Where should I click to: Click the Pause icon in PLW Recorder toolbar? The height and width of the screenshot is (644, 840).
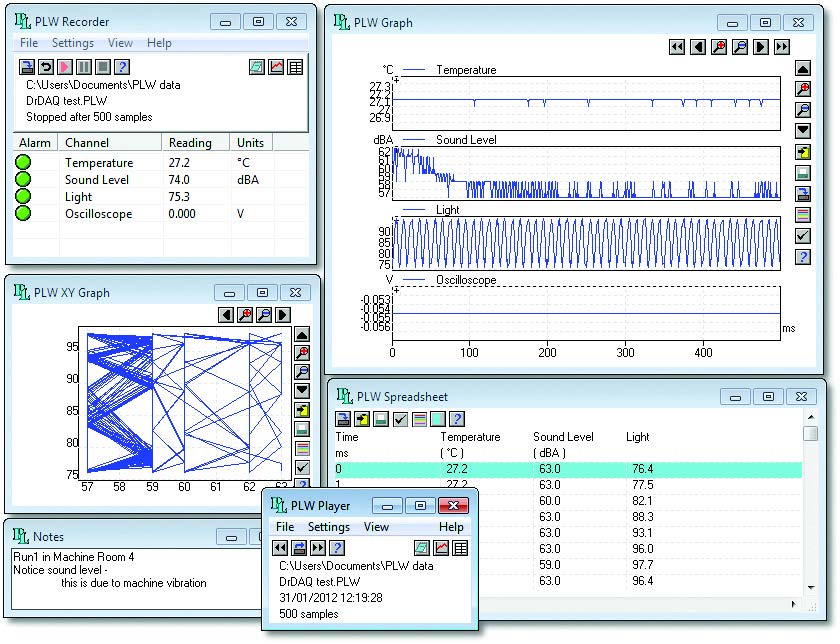(84, 67)
